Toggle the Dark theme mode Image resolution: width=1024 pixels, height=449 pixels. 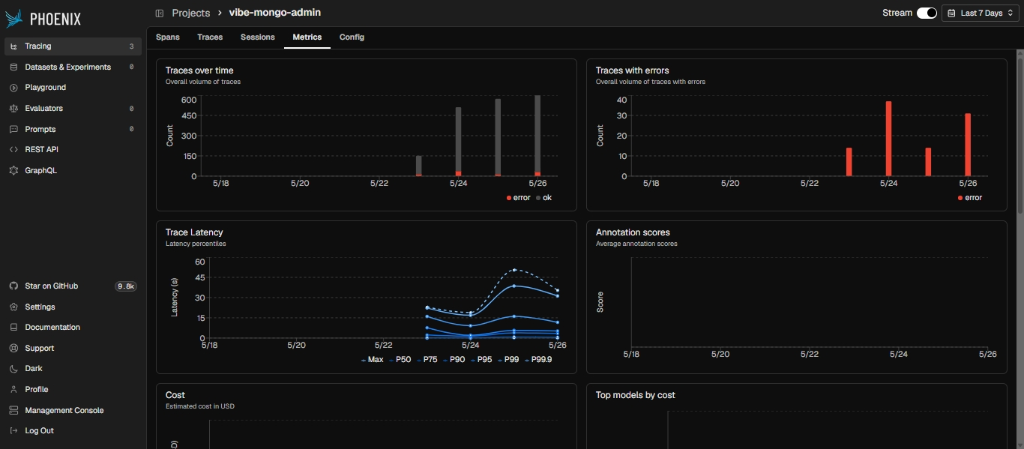click(33, 369)
